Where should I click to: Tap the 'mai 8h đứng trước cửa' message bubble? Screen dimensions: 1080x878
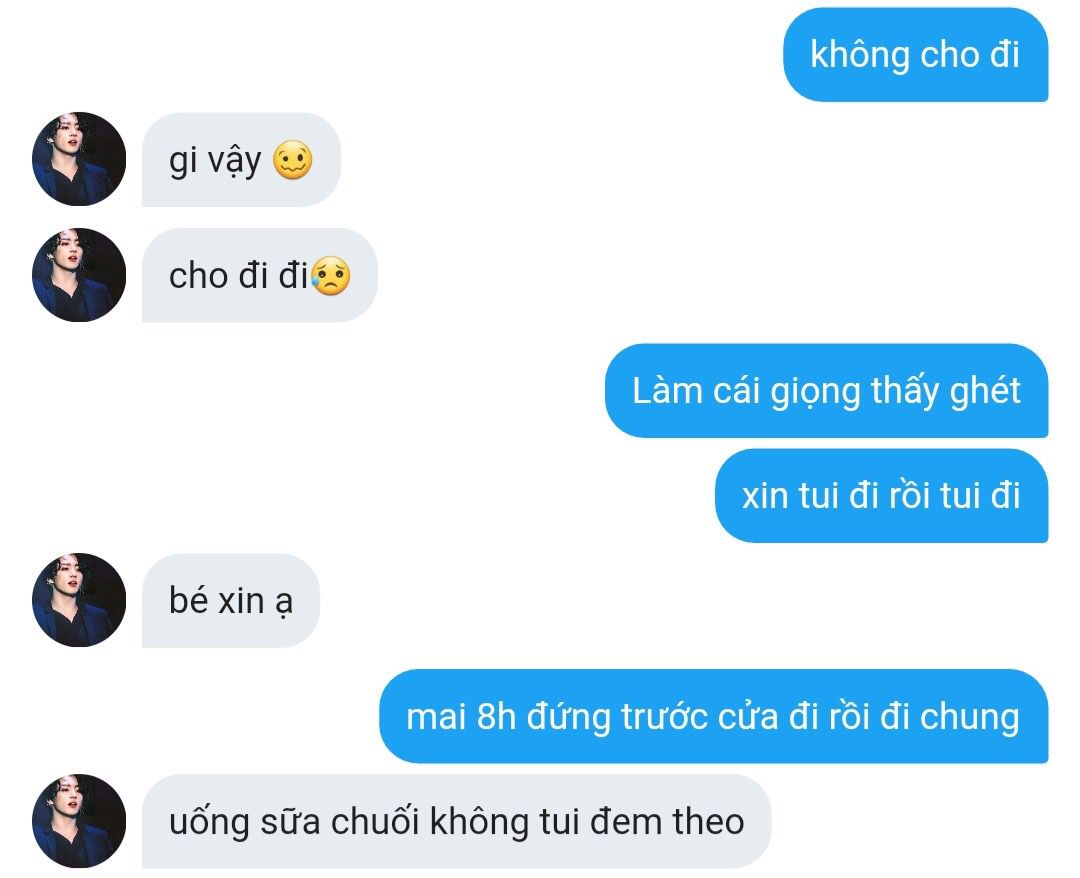(714, 715)
